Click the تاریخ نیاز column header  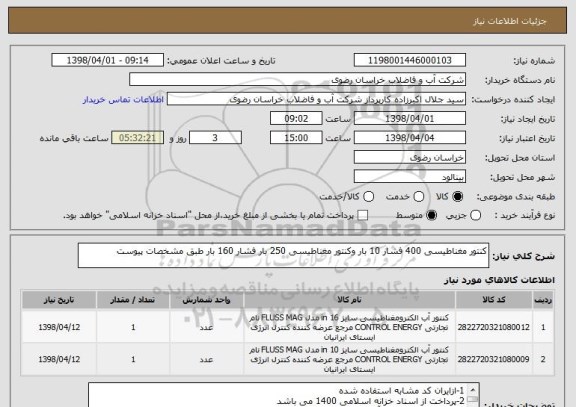59,300
